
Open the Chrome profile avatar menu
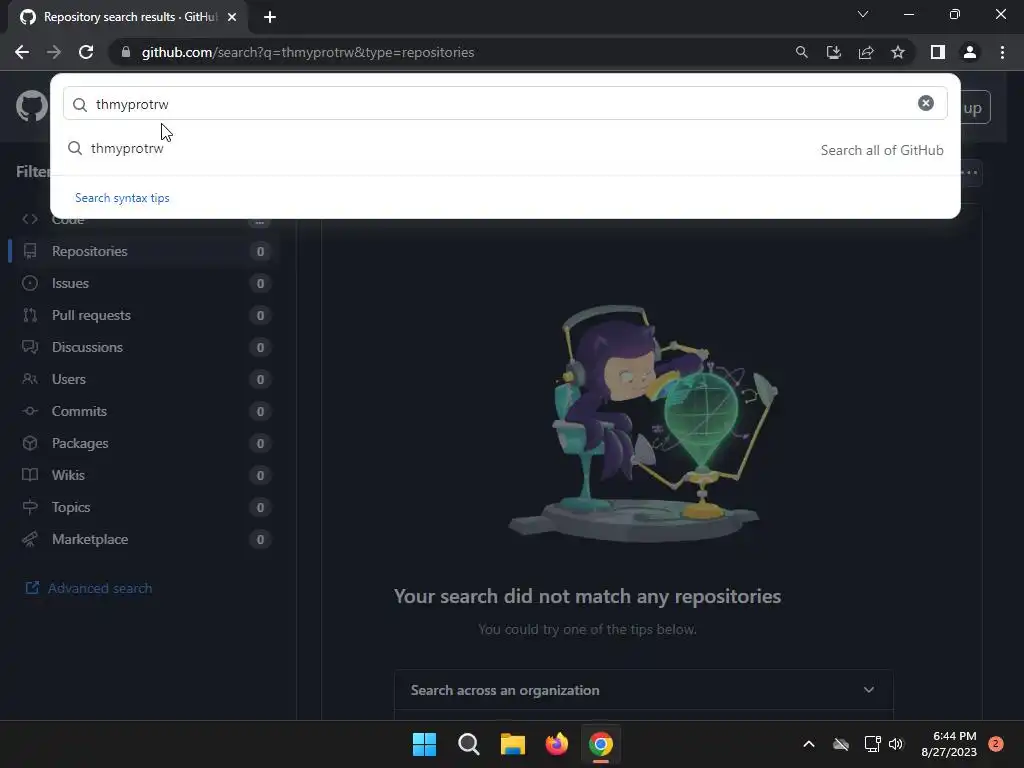pyautogui.click(x=970, y=52)
